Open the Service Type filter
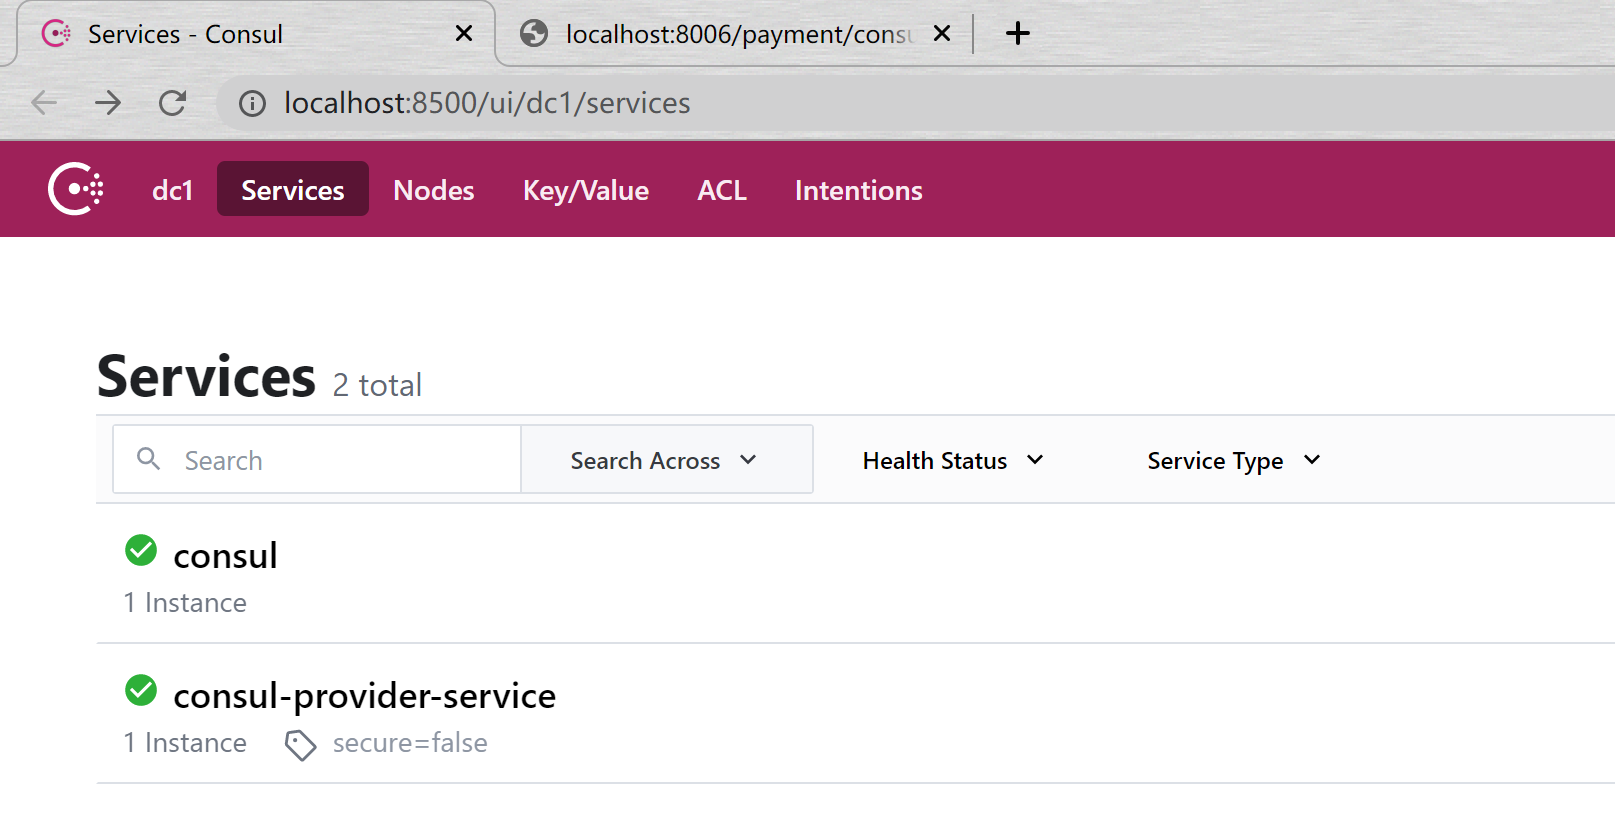 pos(1233,461)
